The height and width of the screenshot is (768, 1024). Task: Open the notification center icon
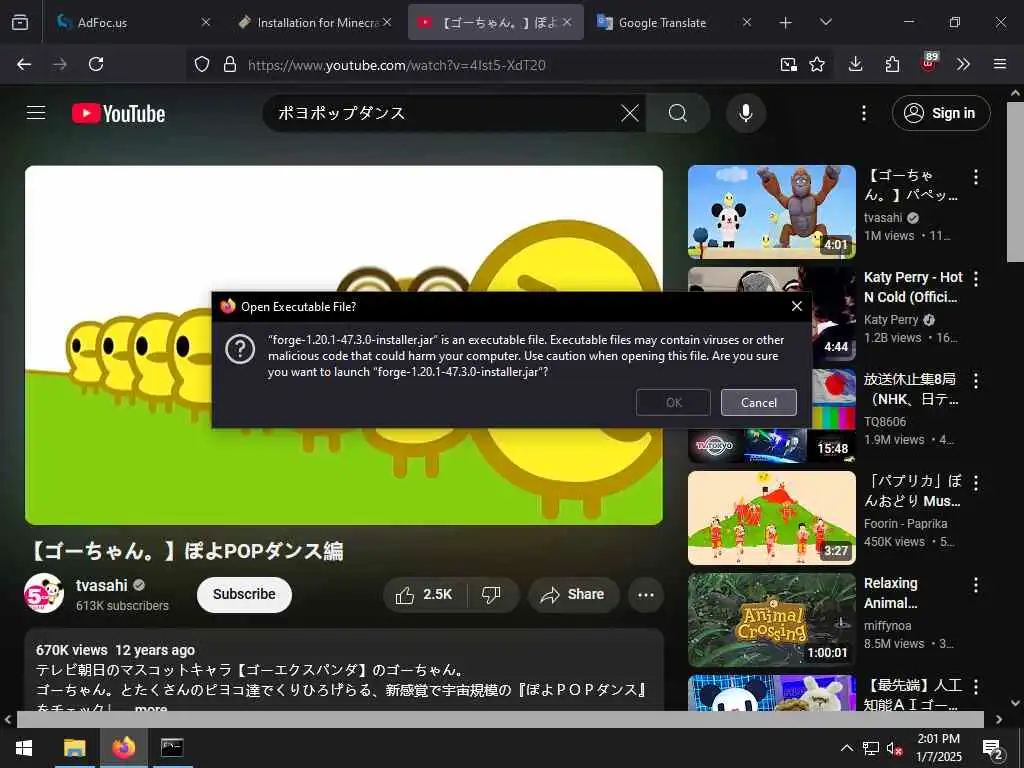click(993, 748)
